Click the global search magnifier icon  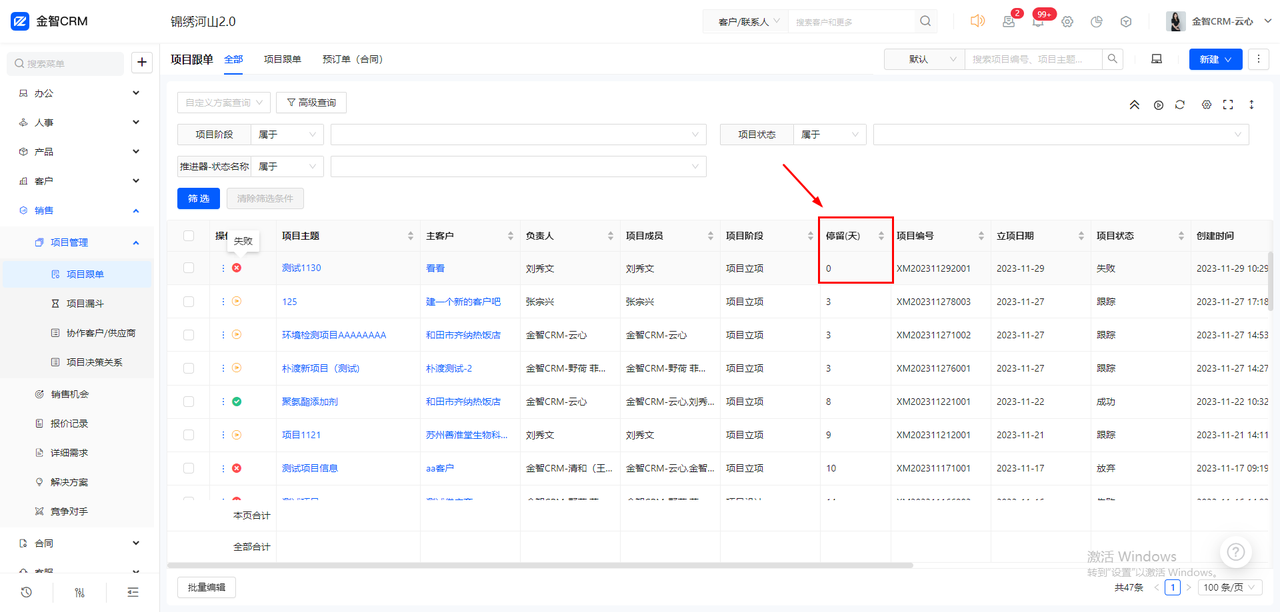[926, 21]
